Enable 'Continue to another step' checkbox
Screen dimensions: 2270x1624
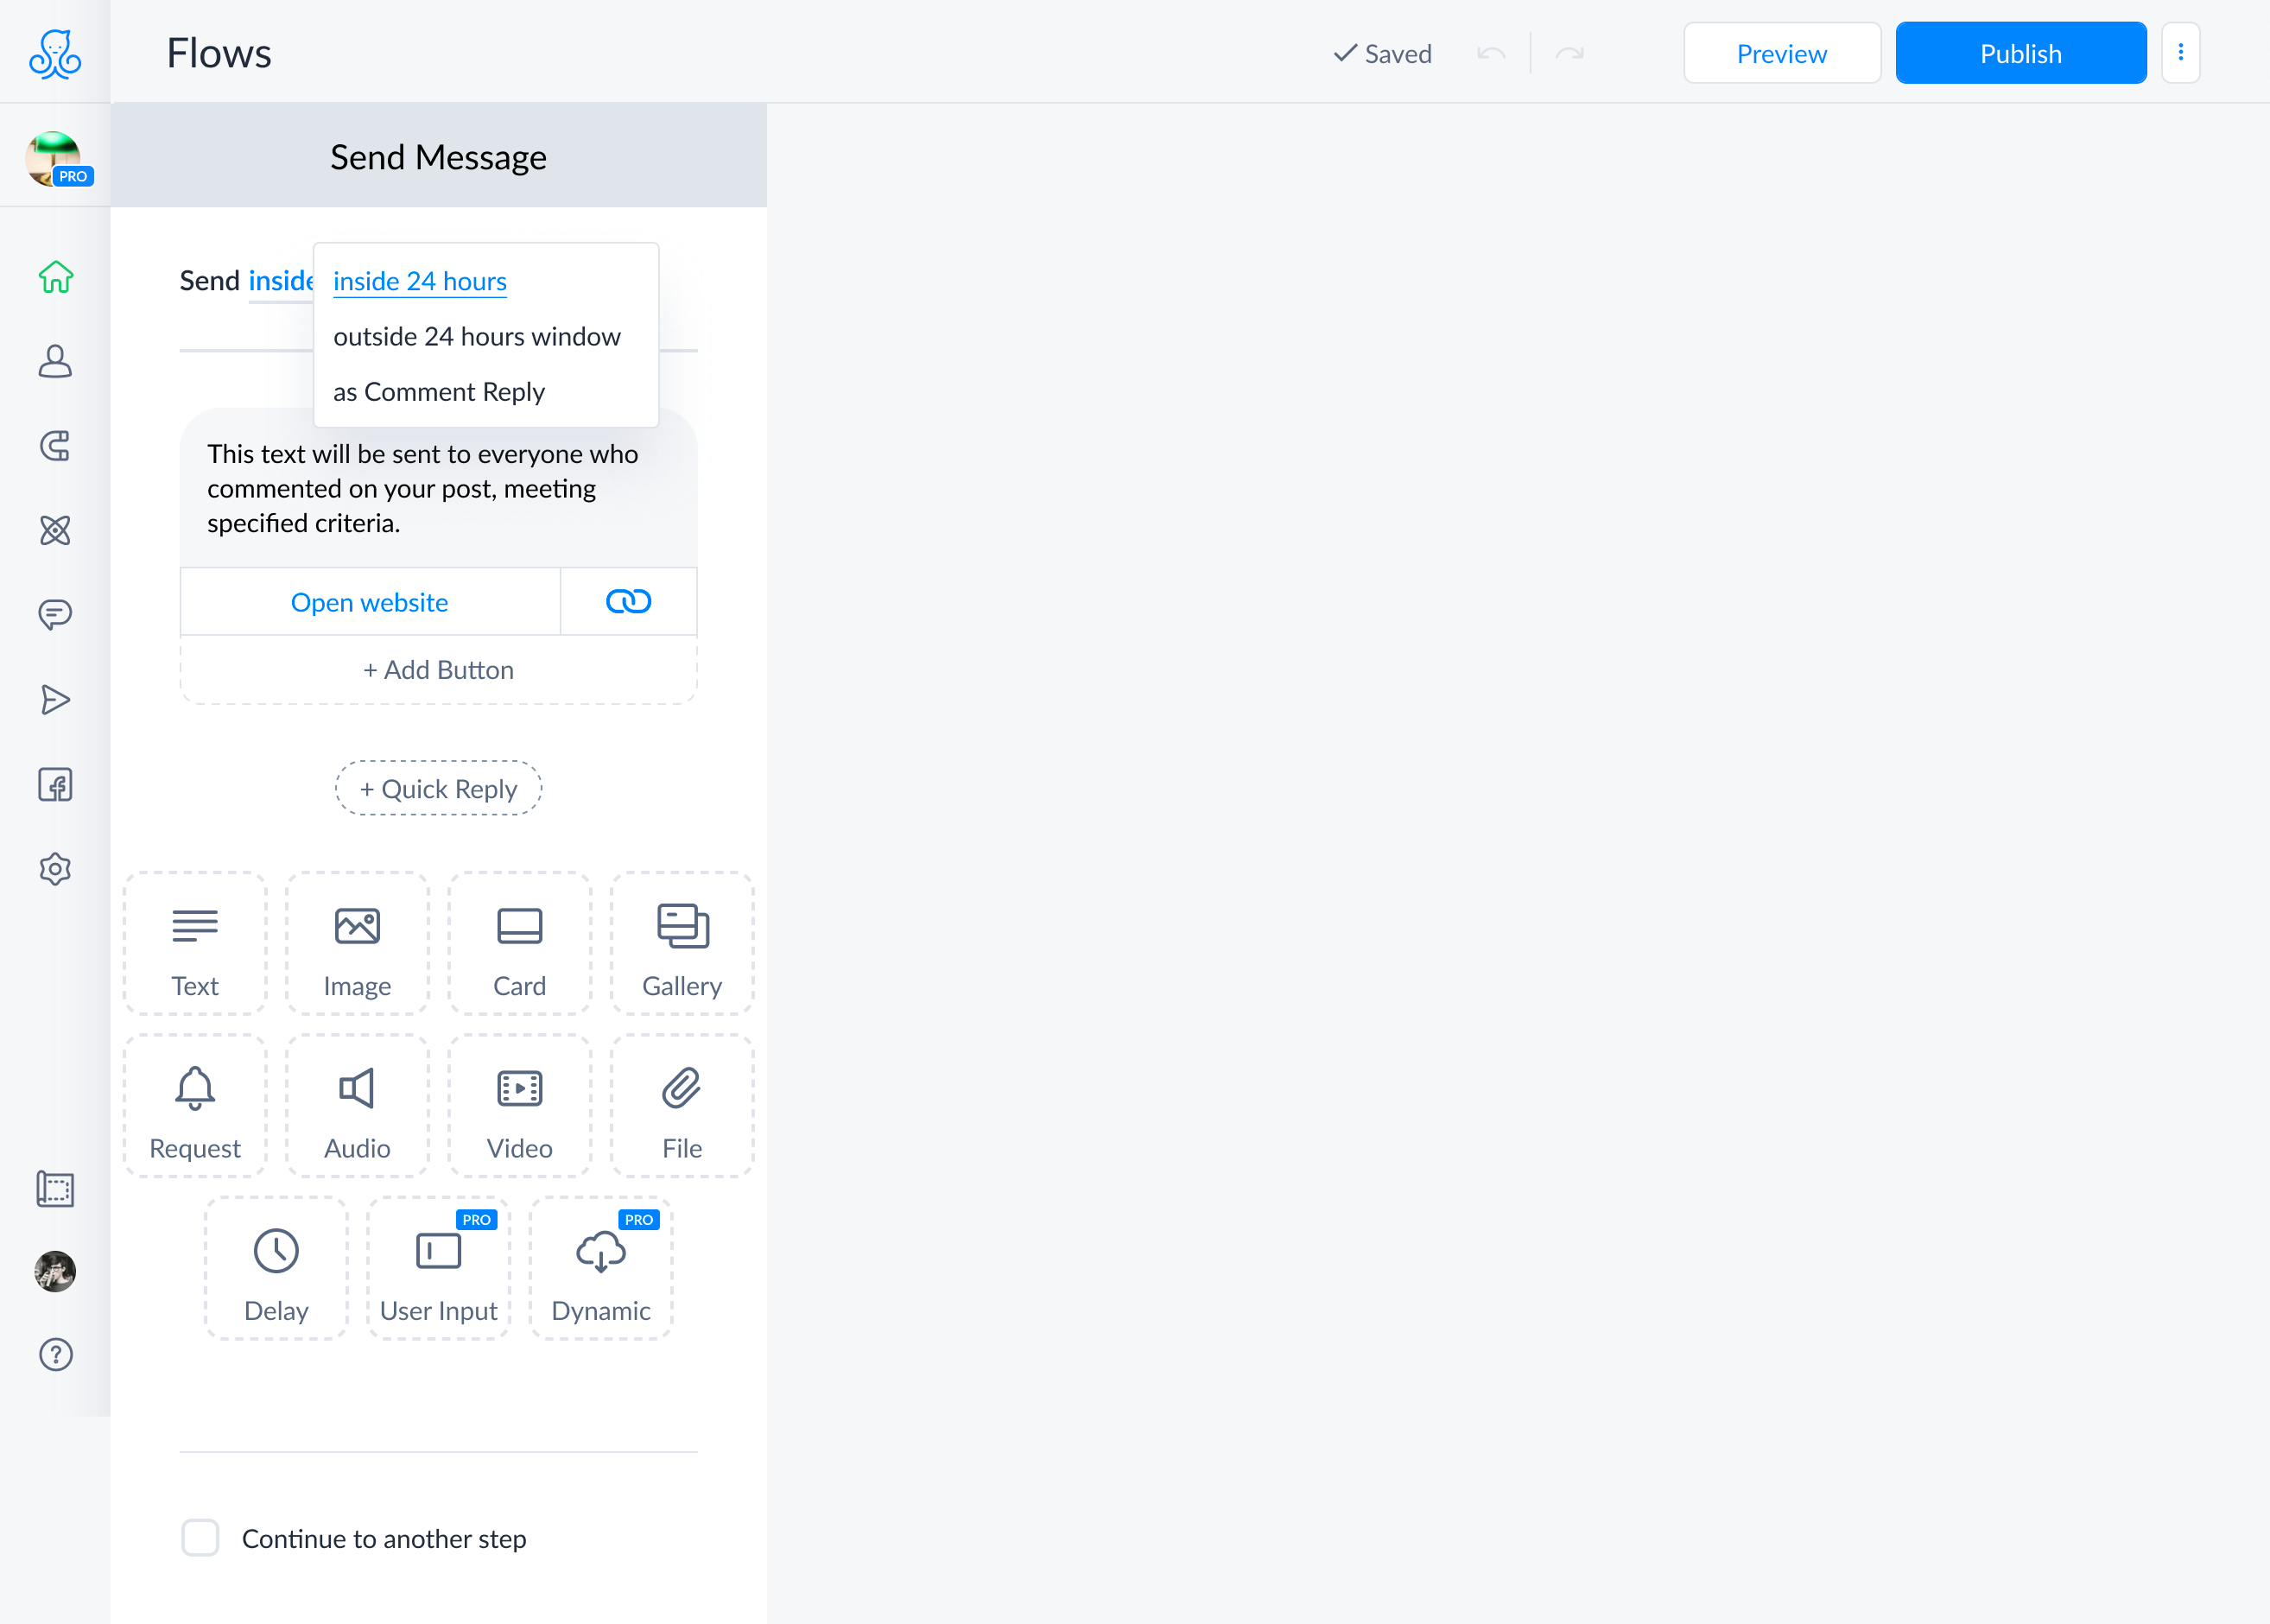point(200,1538)
